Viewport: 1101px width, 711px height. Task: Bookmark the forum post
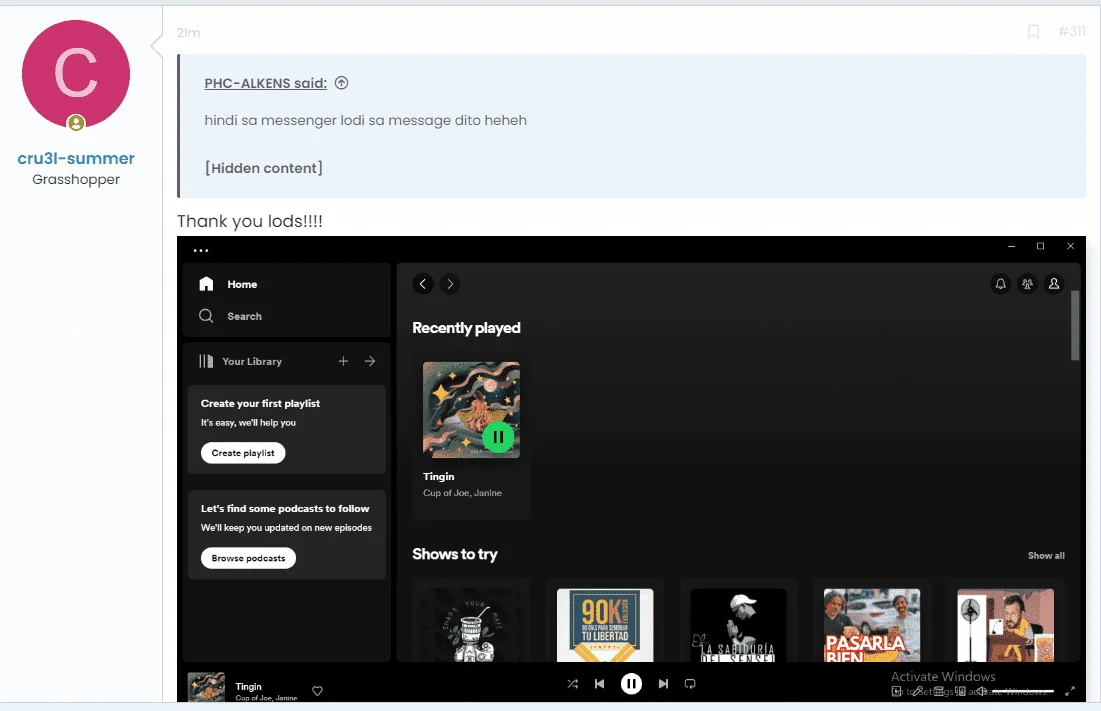tap(1034, 32)
